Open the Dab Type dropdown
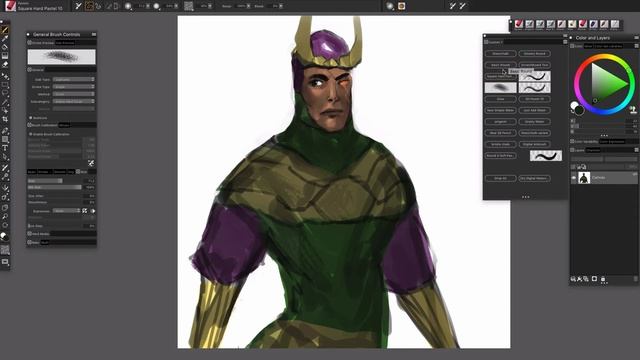Screen dimensions: 640x360 [73, 80]
